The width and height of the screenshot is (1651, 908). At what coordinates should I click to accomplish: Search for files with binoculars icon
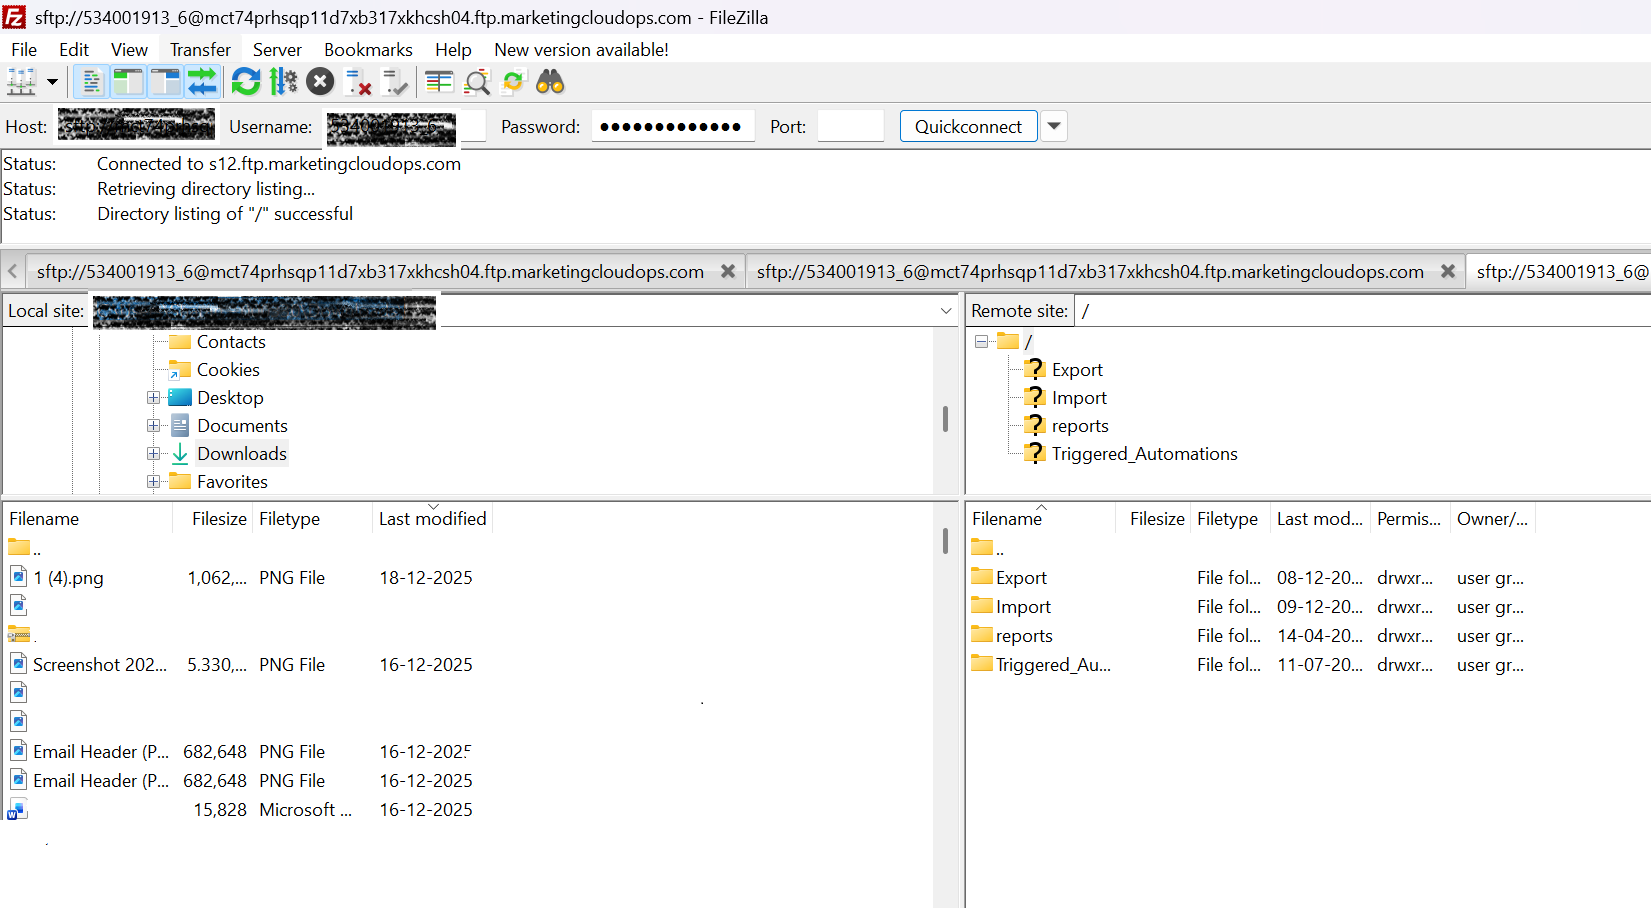pyautogui.click(x=550, y=82)
